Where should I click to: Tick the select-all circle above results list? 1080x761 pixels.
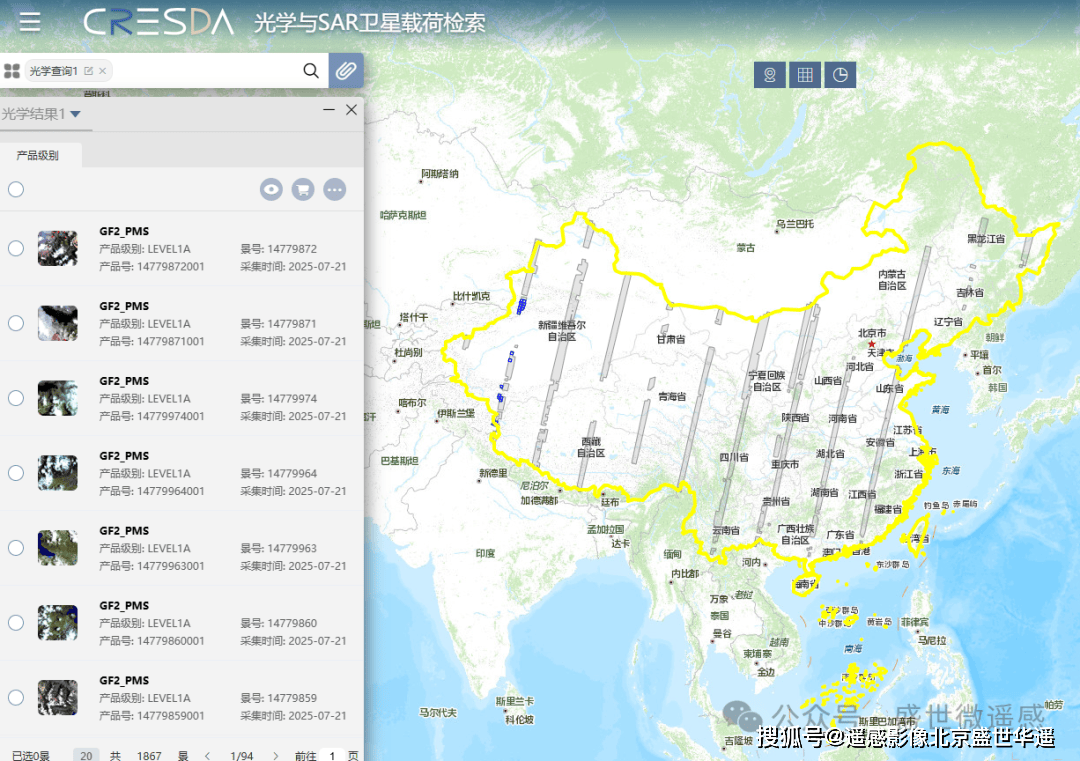(x=16, y=189)
